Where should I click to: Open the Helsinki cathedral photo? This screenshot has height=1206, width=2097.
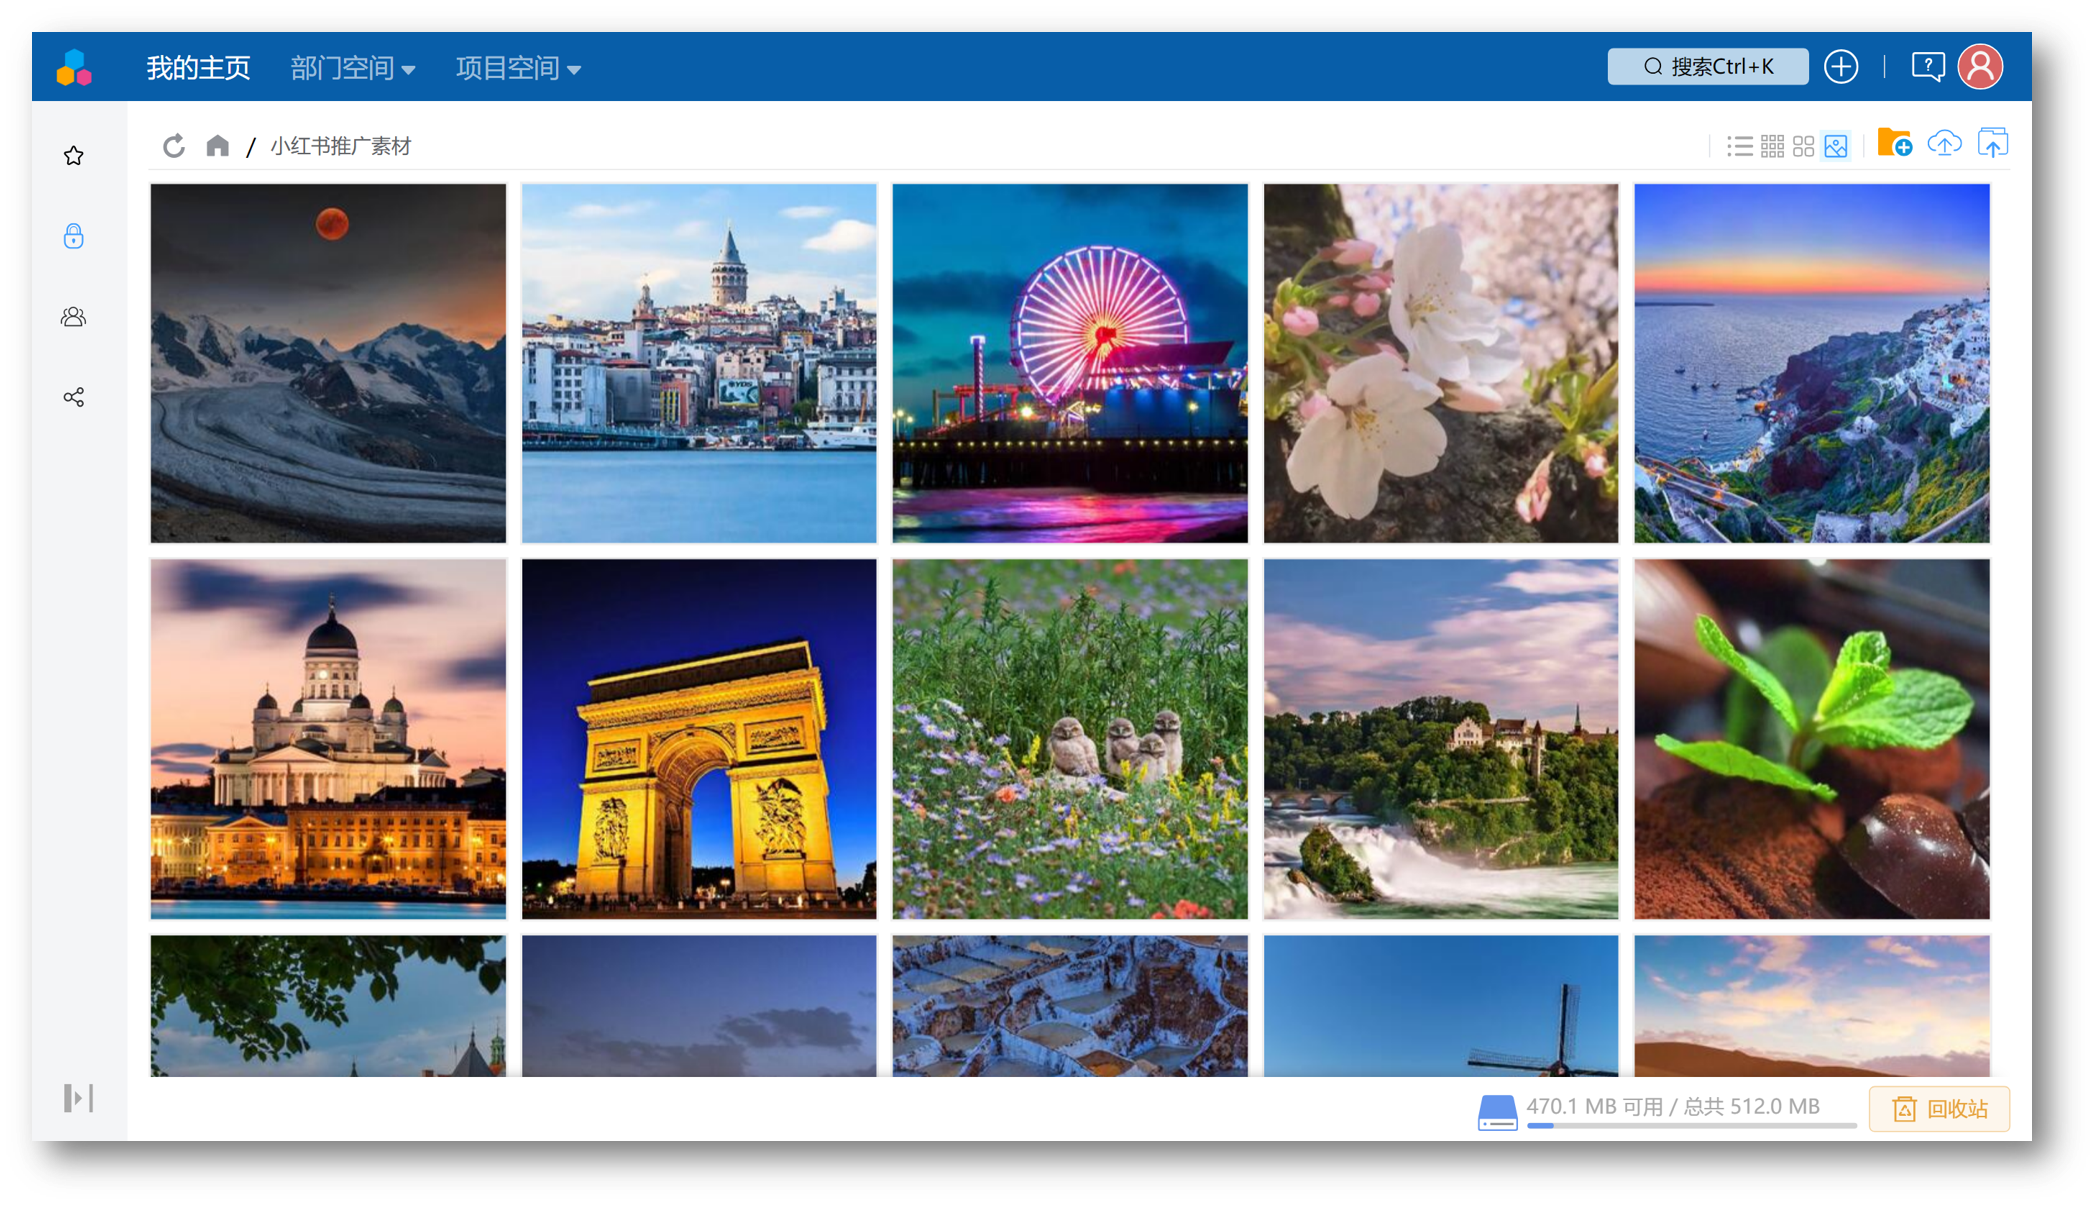click(x=328, y=739)
